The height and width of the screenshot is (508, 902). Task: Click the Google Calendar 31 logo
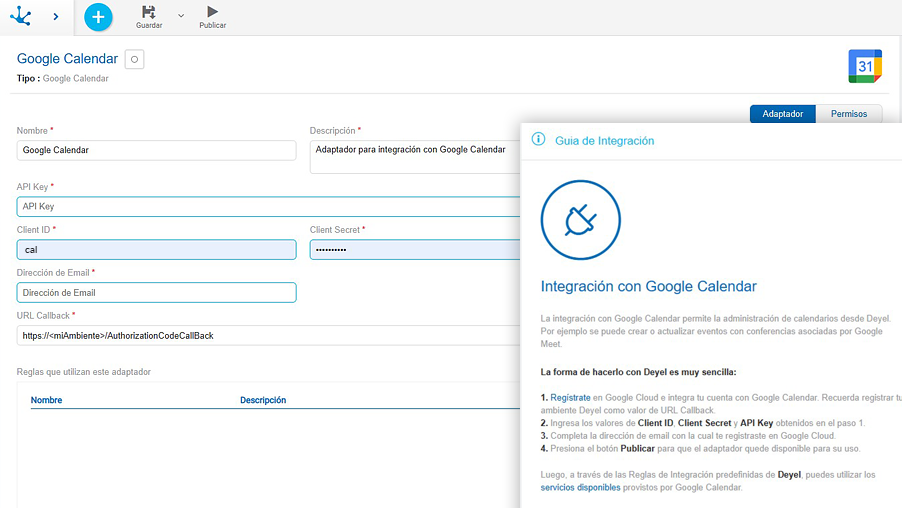coord(865,66)
